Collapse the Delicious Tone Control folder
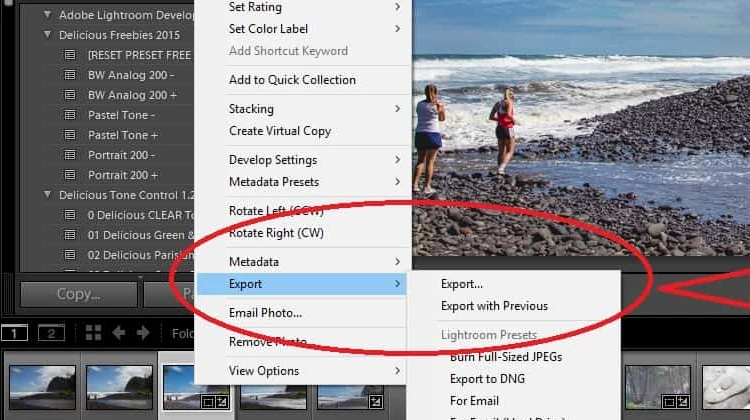This screenshot has width=750, height=420. (x=47, y=195)
